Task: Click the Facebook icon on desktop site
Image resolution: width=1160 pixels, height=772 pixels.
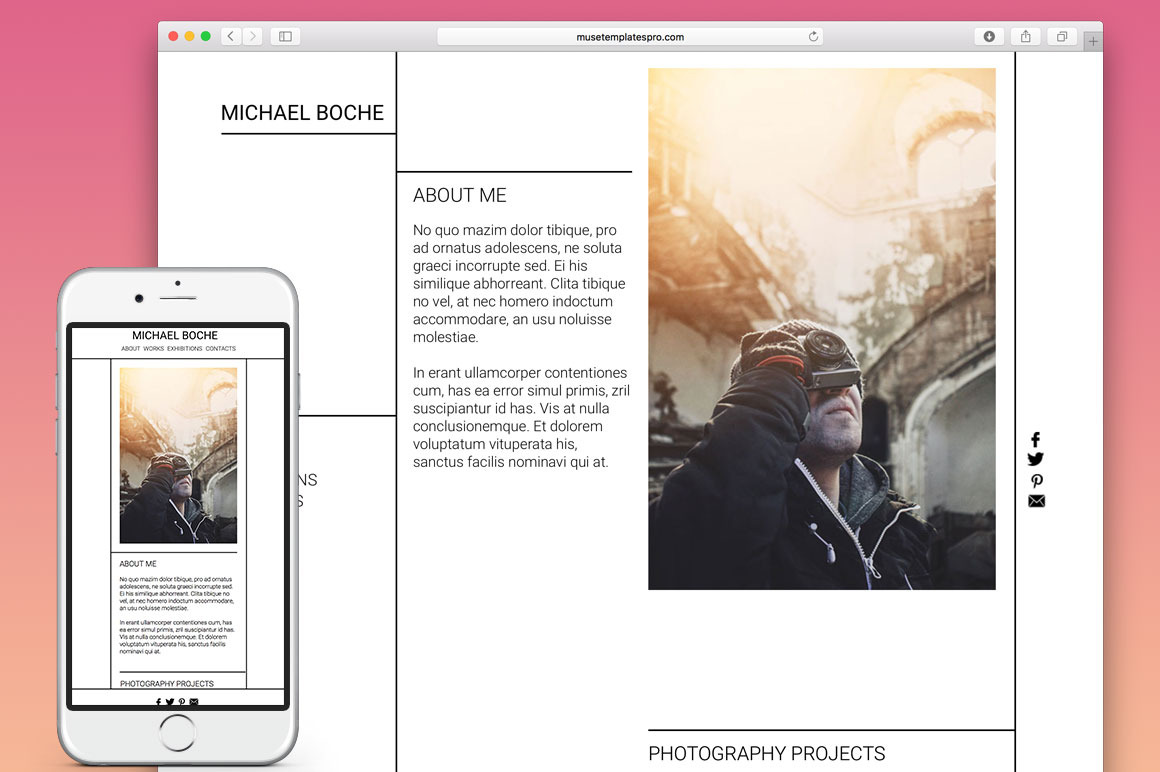Action: pyautogui.click(x=1035, y=440)
